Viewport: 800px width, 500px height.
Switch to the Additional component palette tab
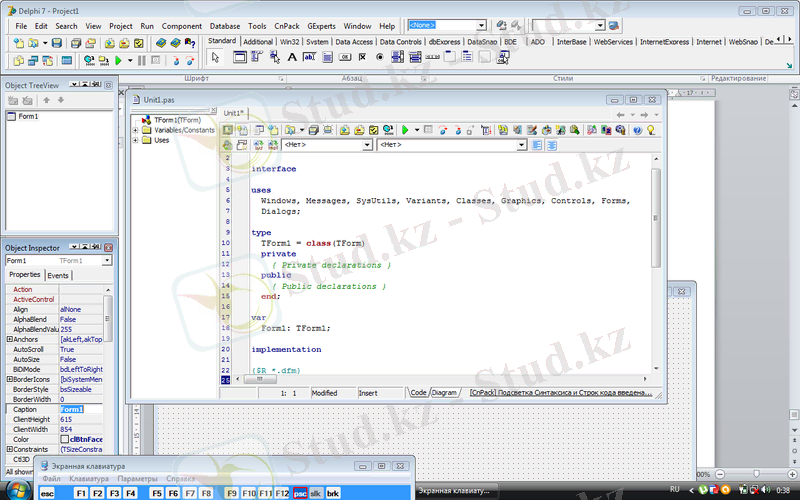[x=258, y=42]
